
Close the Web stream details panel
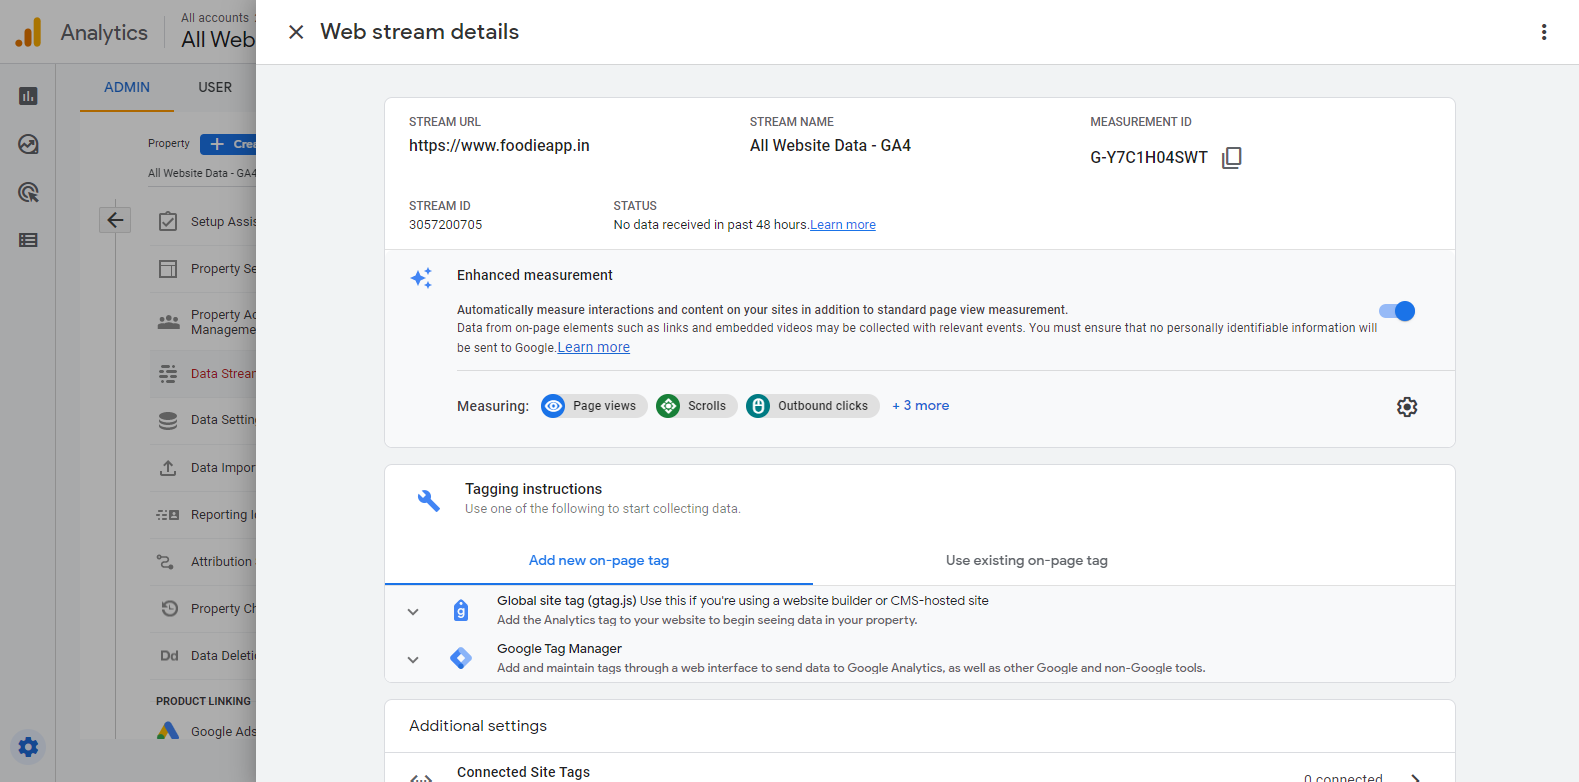296,32
